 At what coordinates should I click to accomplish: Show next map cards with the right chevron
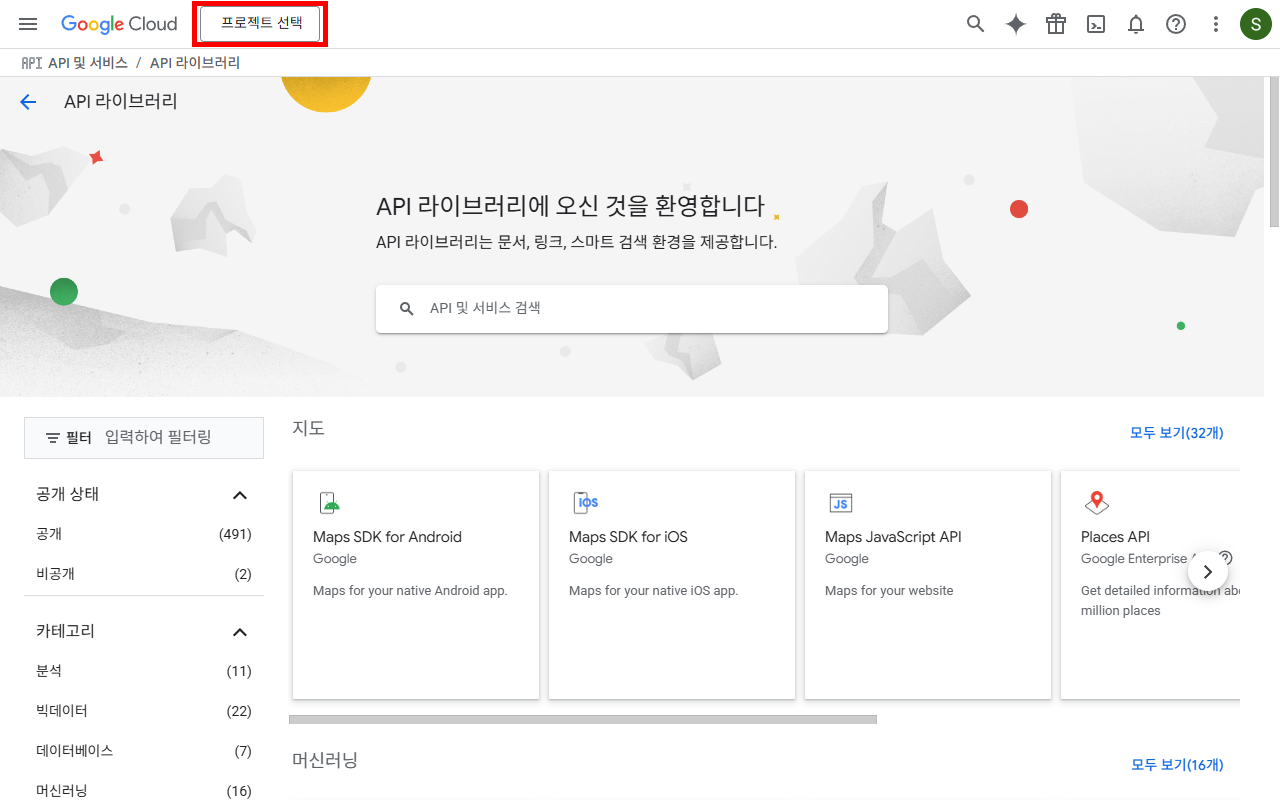[1208, 572]
